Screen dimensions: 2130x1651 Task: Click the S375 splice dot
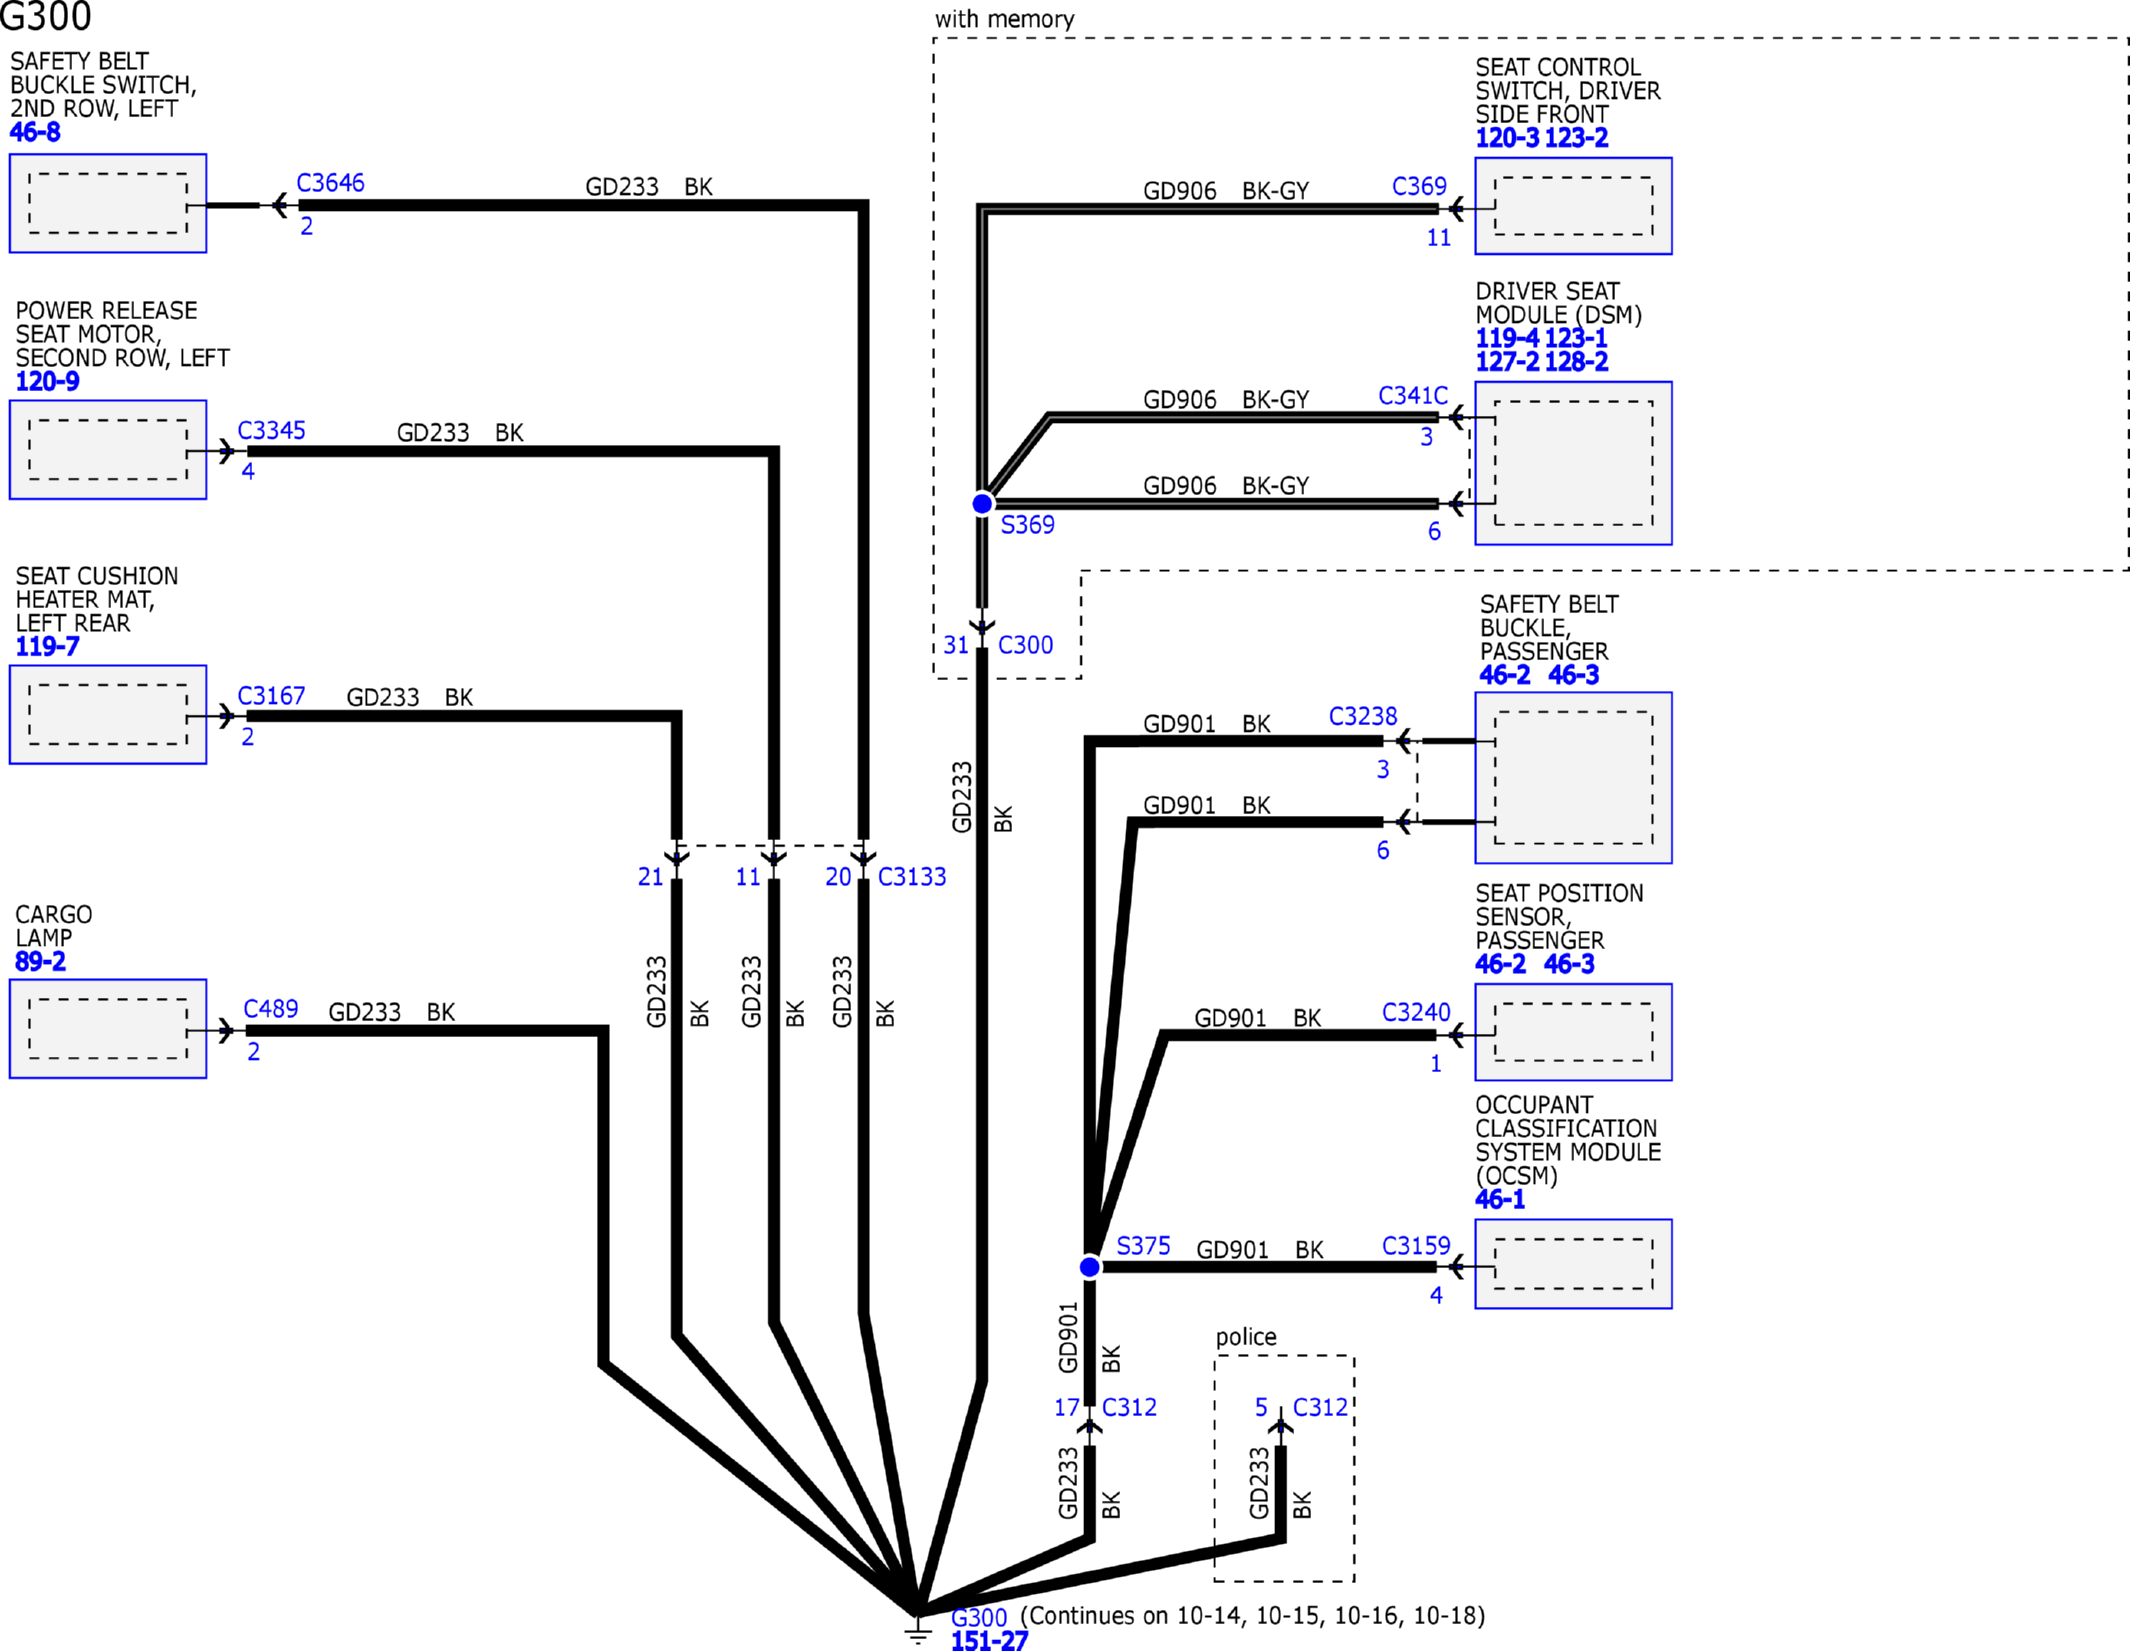(1090, 1267)
